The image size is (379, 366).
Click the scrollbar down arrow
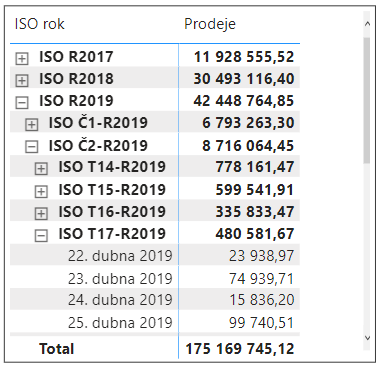coord(367,338)
